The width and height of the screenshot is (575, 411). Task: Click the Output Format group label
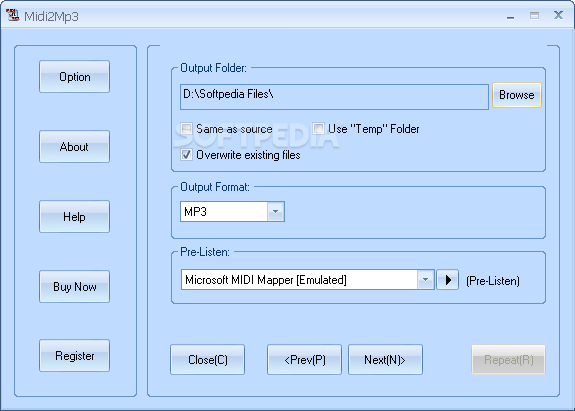pyautogui.click(x=215, y=187)
